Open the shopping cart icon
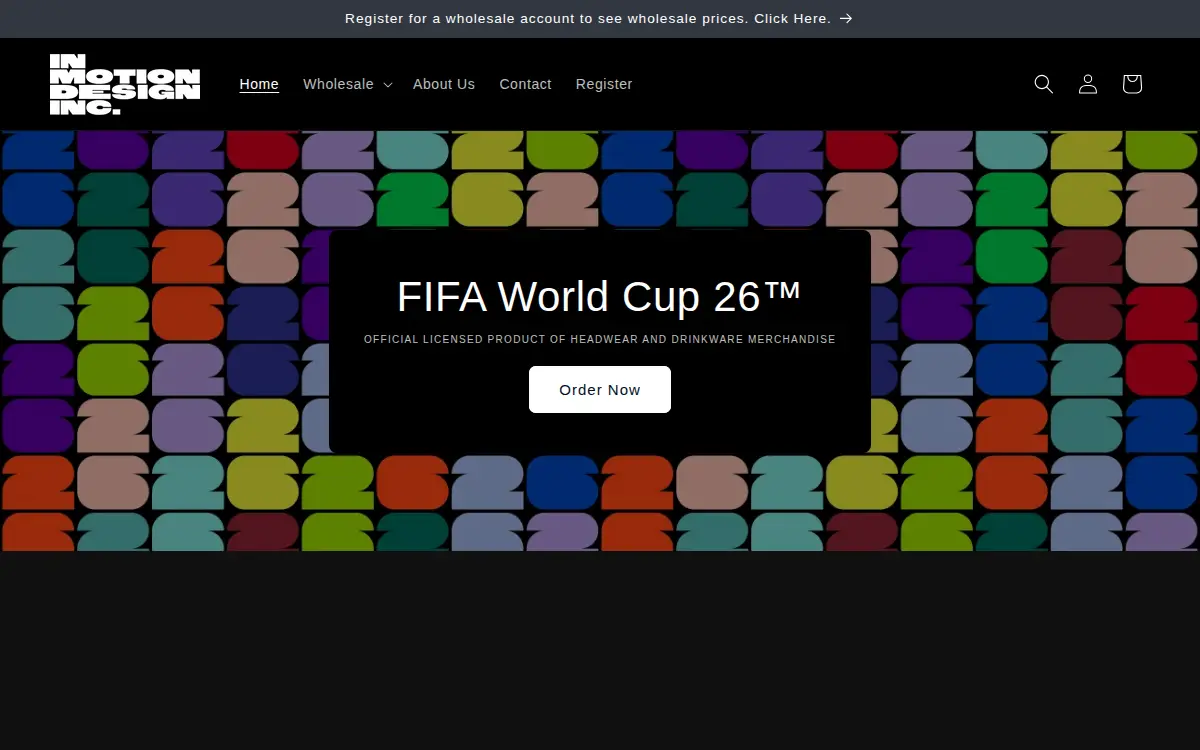The image size is (1200, 750). point(1132,84)
